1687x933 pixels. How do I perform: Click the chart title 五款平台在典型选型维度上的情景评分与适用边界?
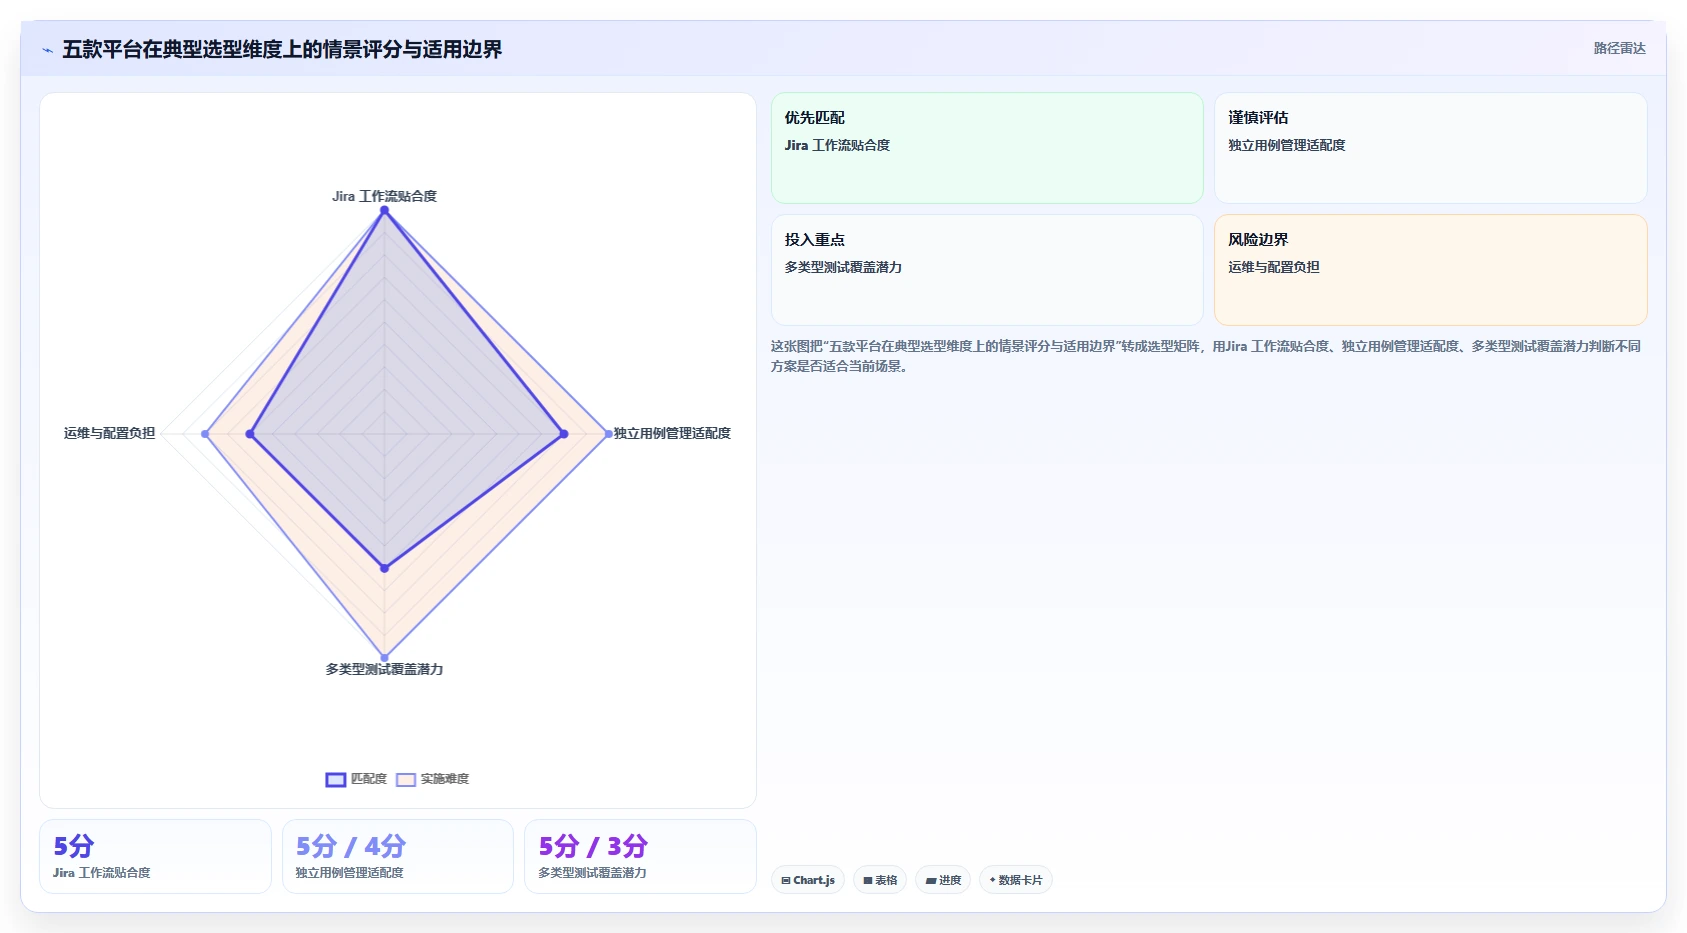point(282,49)
